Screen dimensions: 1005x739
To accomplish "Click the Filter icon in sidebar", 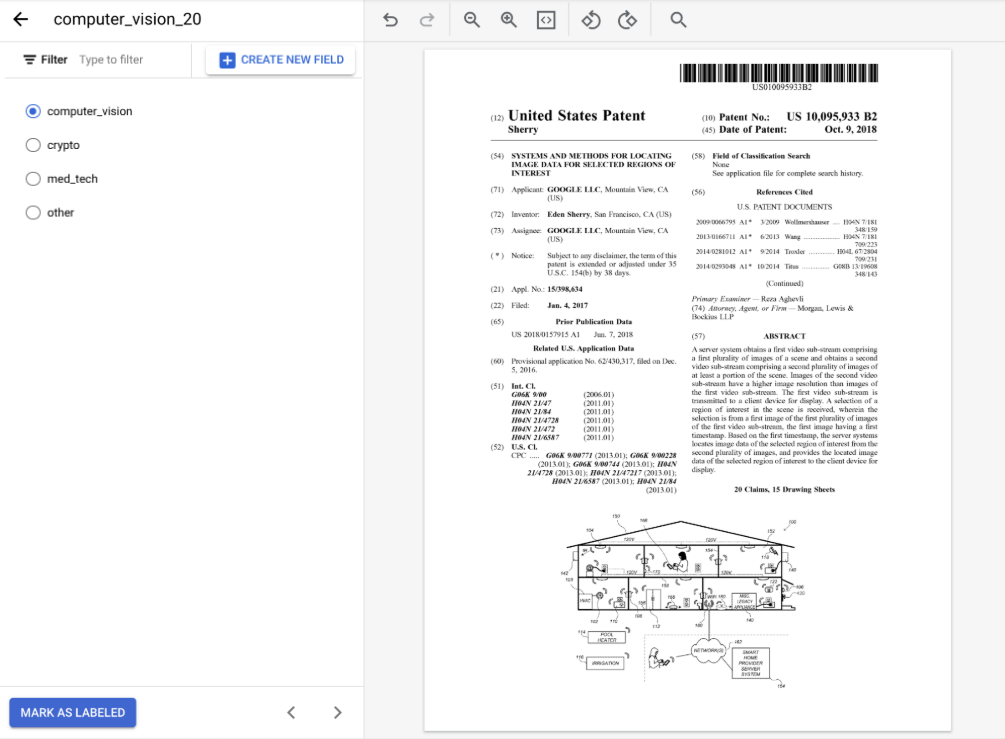I will [29, 60].
